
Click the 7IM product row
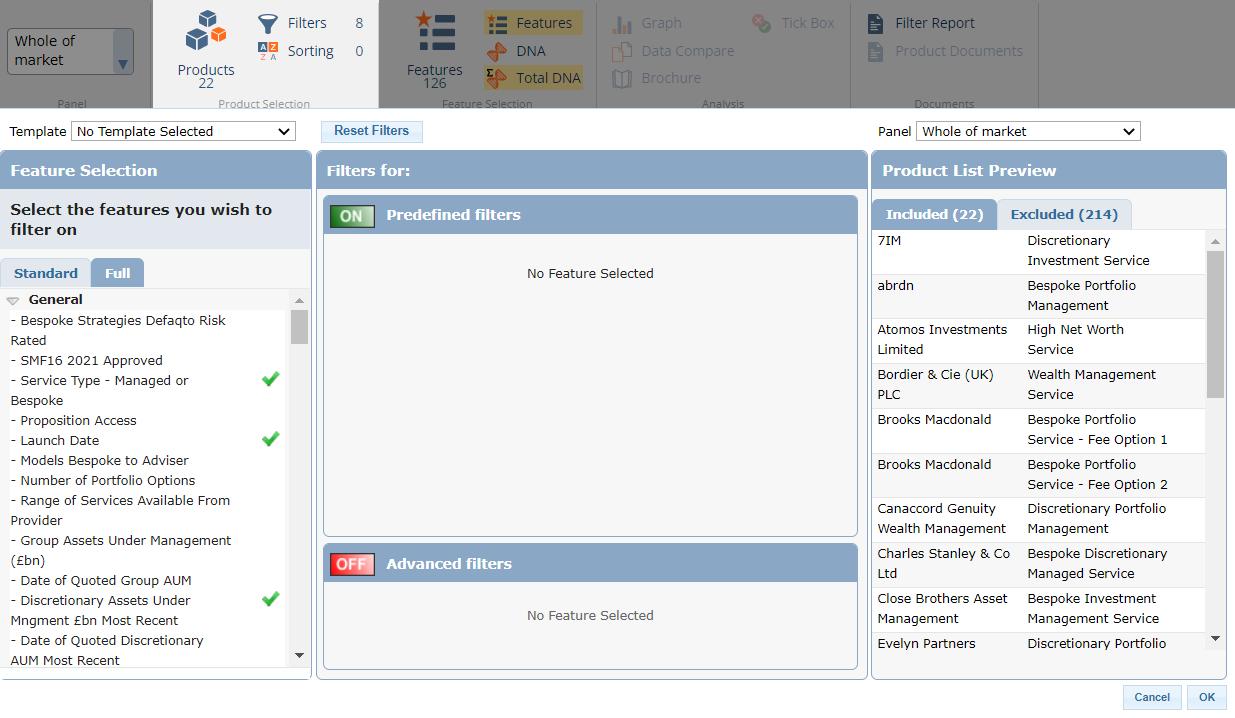[x=1038, y=251]
